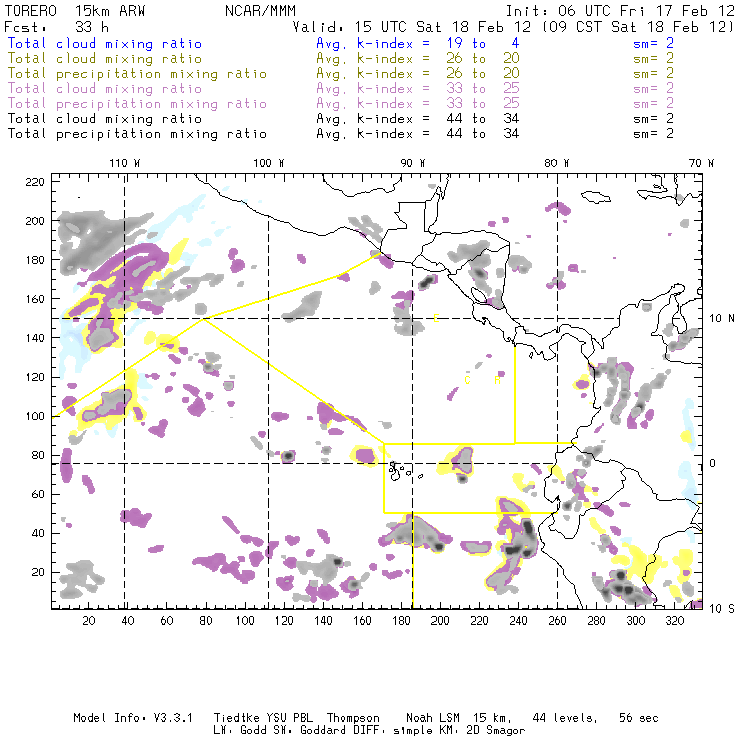Select the purple "Total precipitation mixing ratio" legend line
The width and height of the screenshot is (740, 740).
(x=137, y=104)
